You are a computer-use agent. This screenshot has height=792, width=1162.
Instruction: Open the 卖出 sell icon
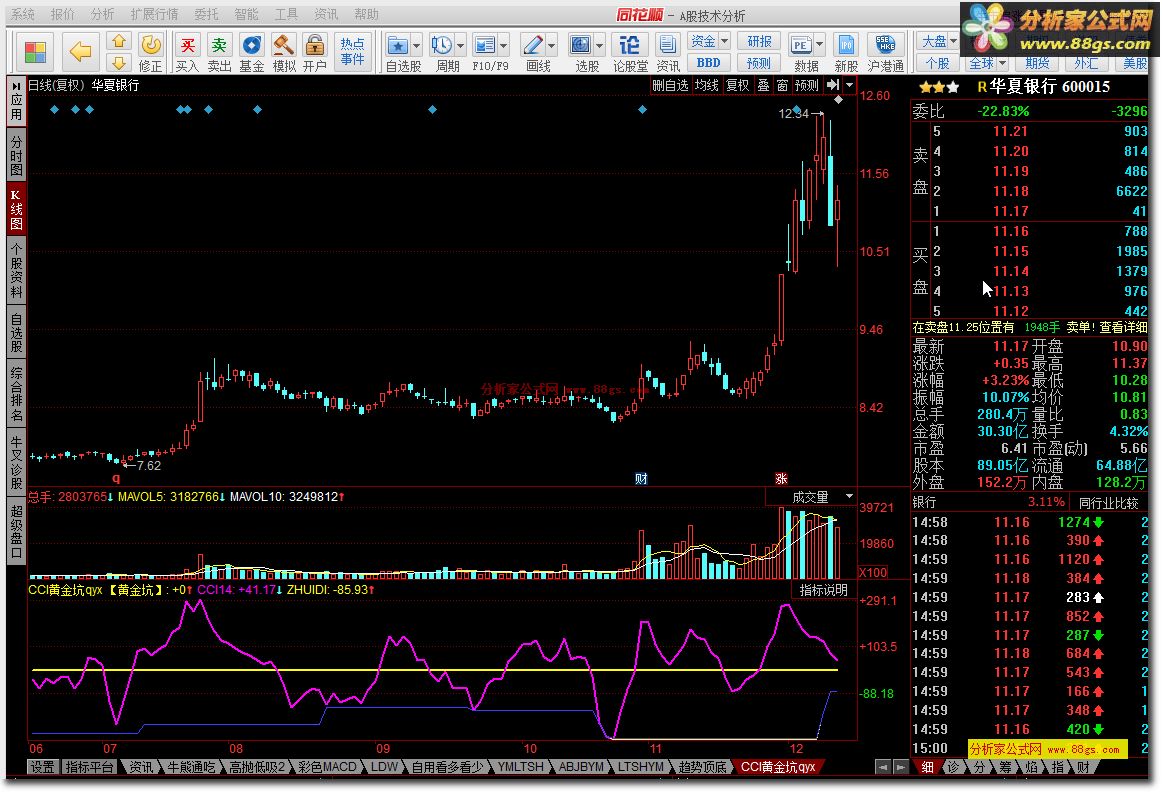219,53
